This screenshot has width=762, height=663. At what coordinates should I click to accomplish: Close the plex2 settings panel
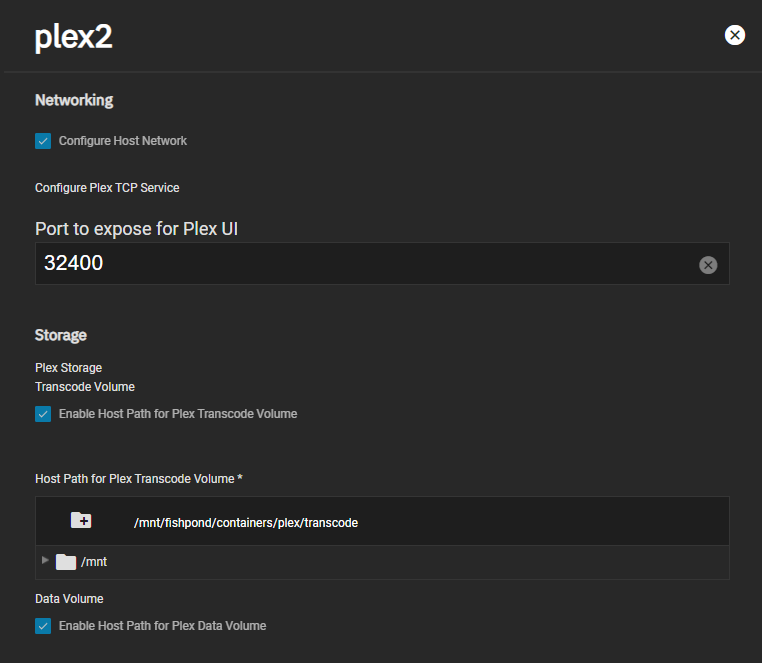pos(735,35)
